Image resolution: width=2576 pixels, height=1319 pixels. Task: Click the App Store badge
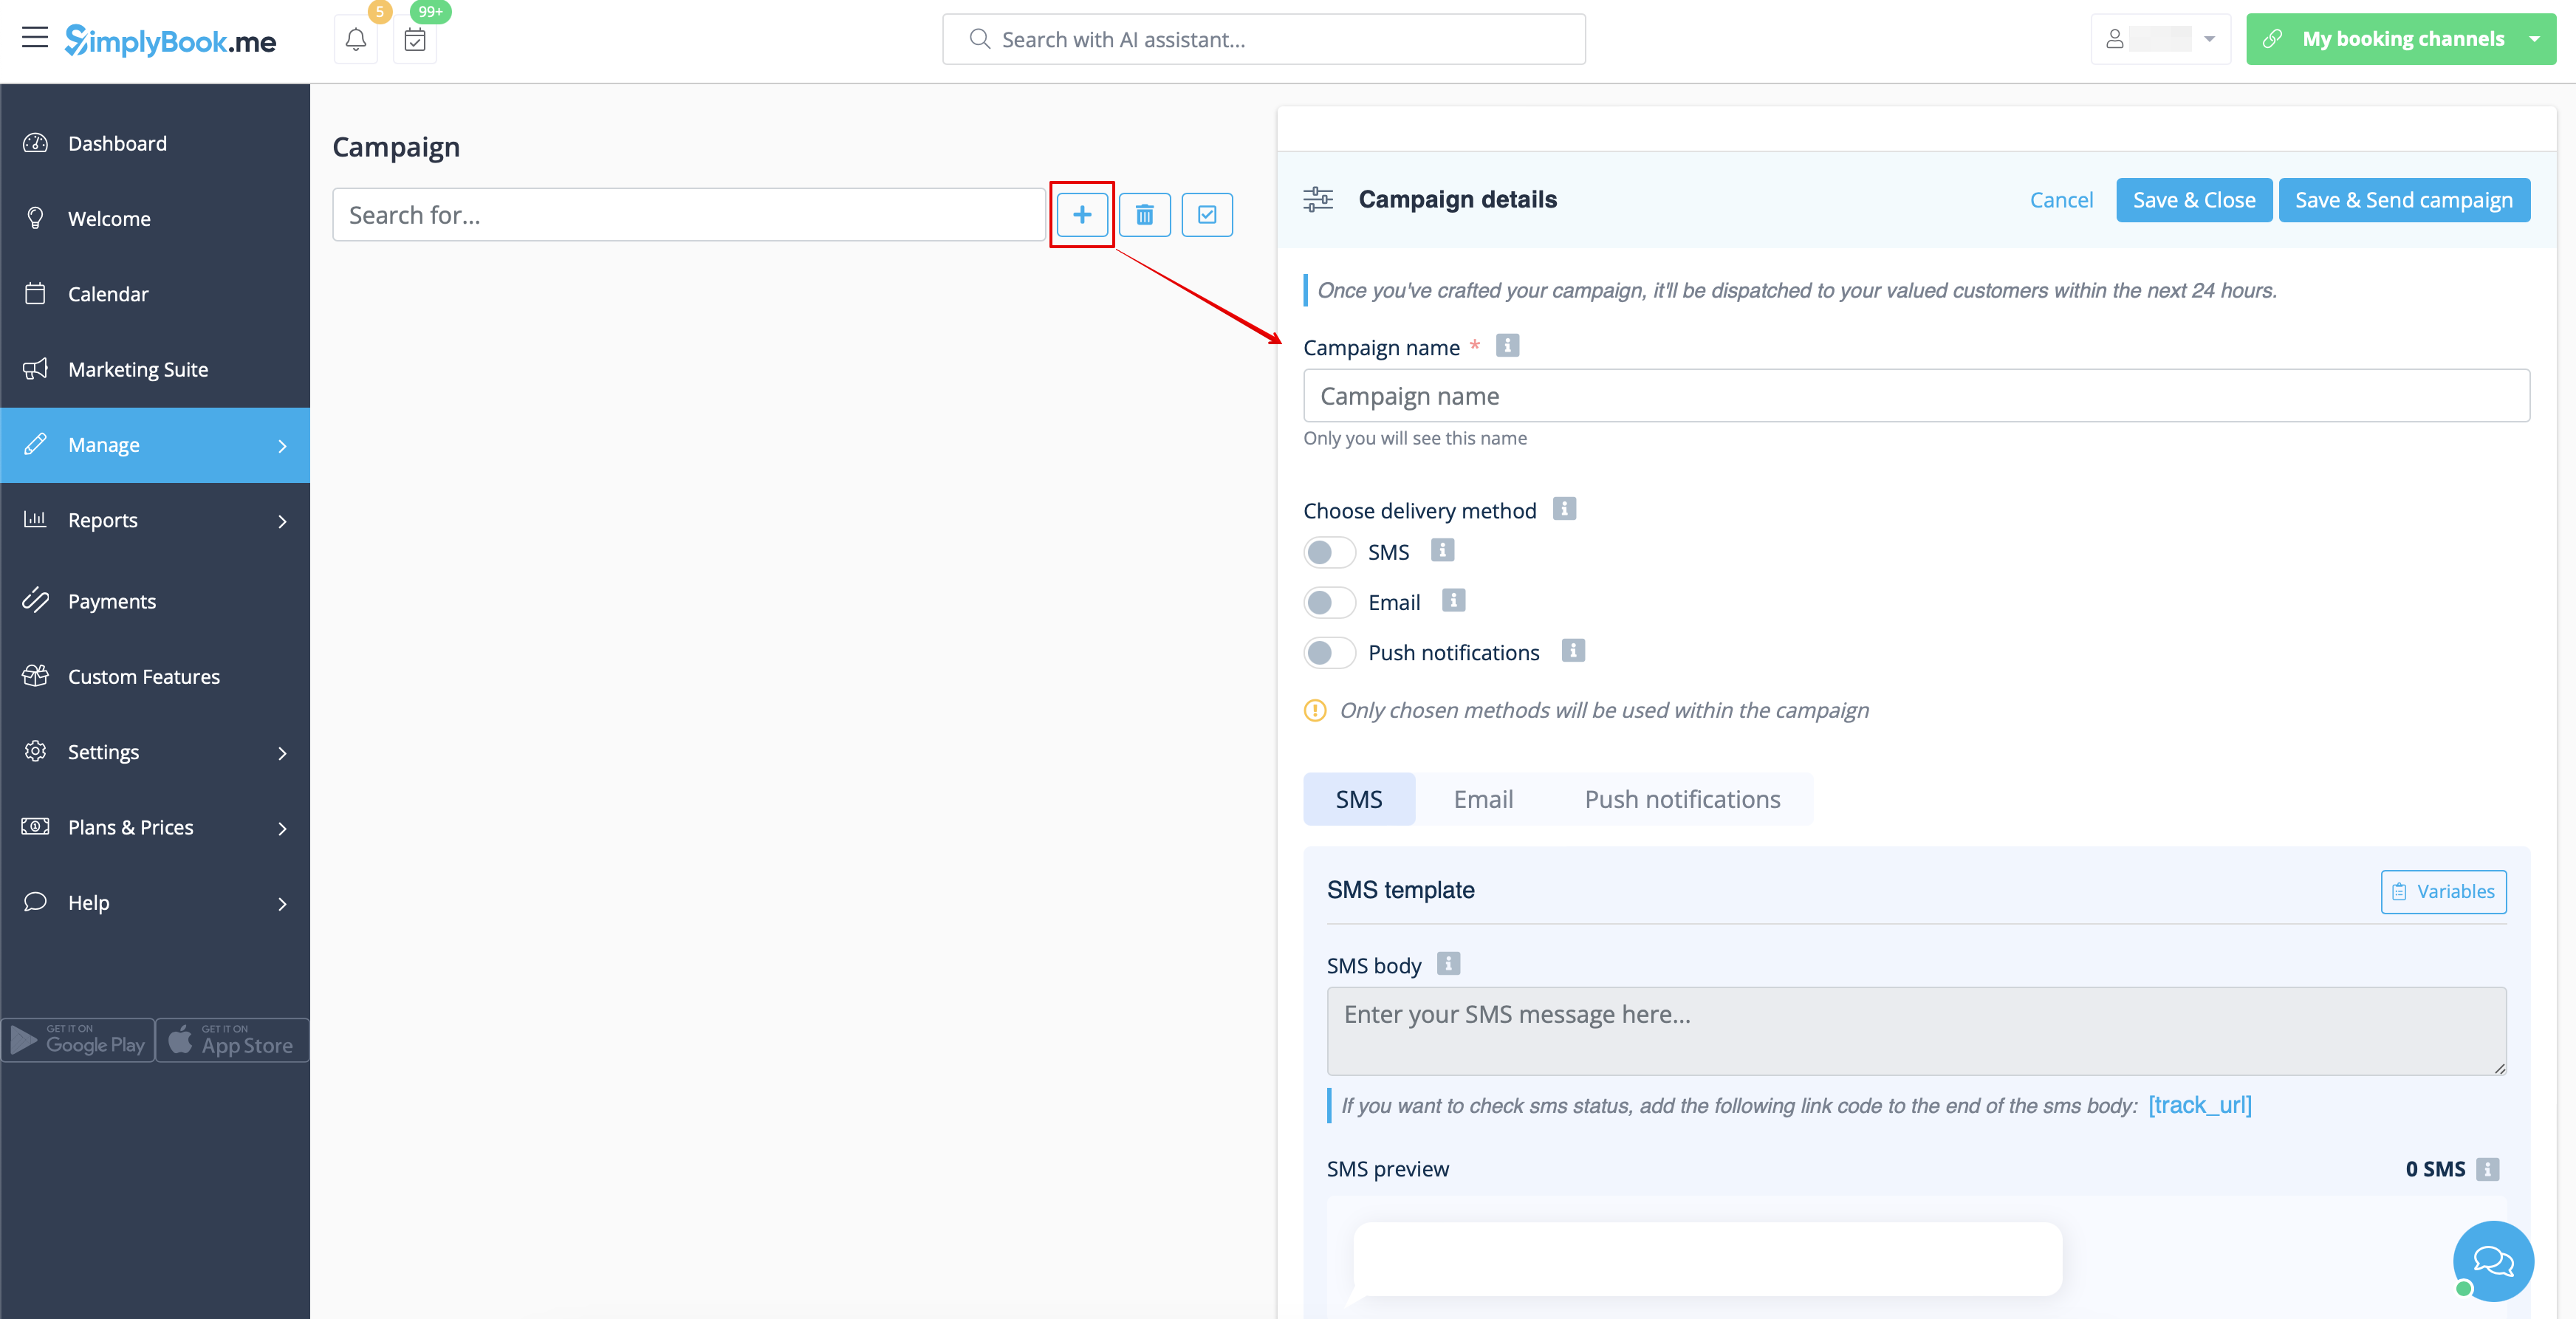pyautogui.click(x=232, y=1040)
